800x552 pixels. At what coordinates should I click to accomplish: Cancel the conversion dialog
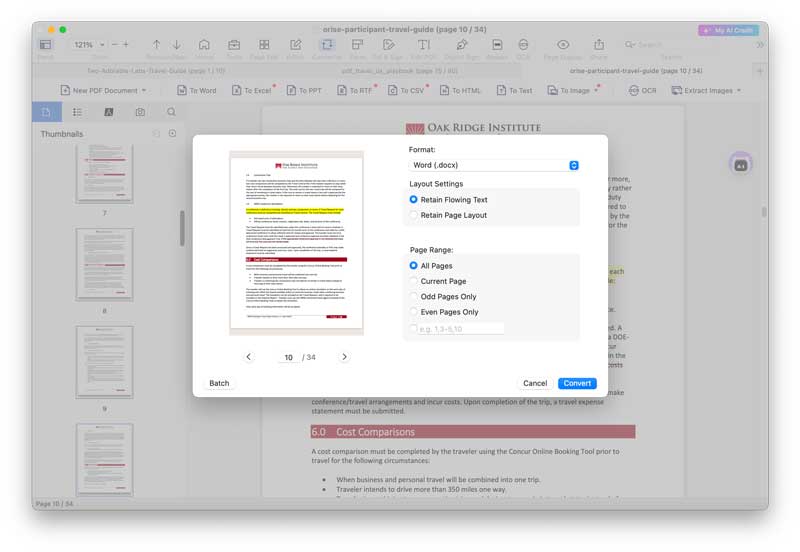pyautogui.click(x=535, y=383)
